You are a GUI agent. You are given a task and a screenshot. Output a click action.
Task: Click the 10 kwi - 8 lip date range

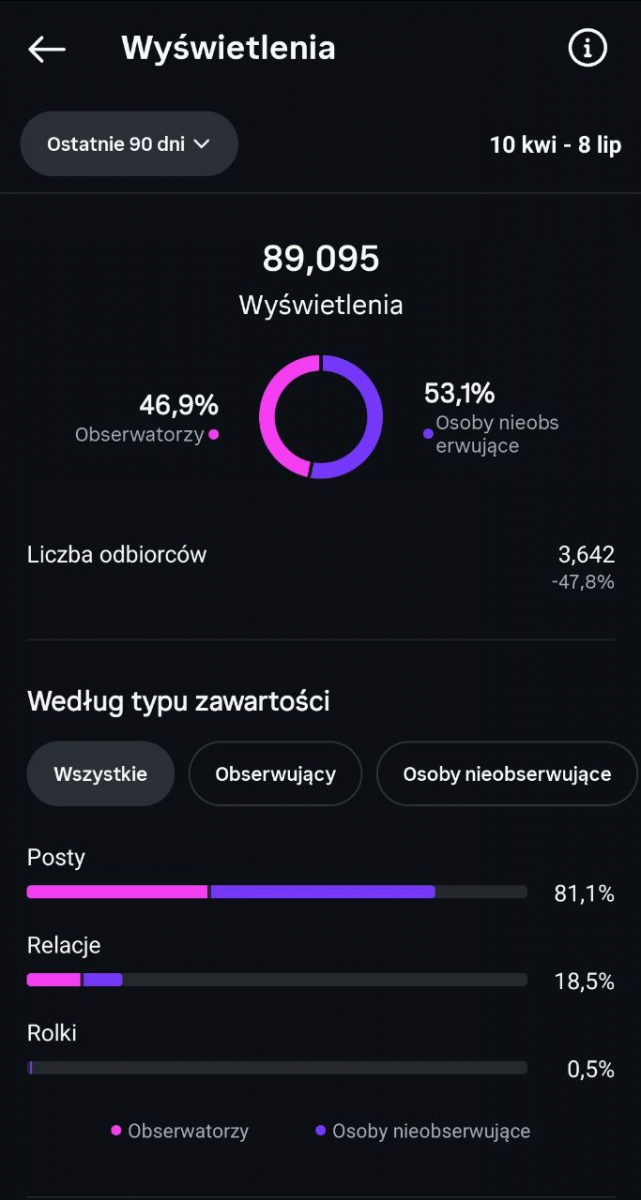555,145
